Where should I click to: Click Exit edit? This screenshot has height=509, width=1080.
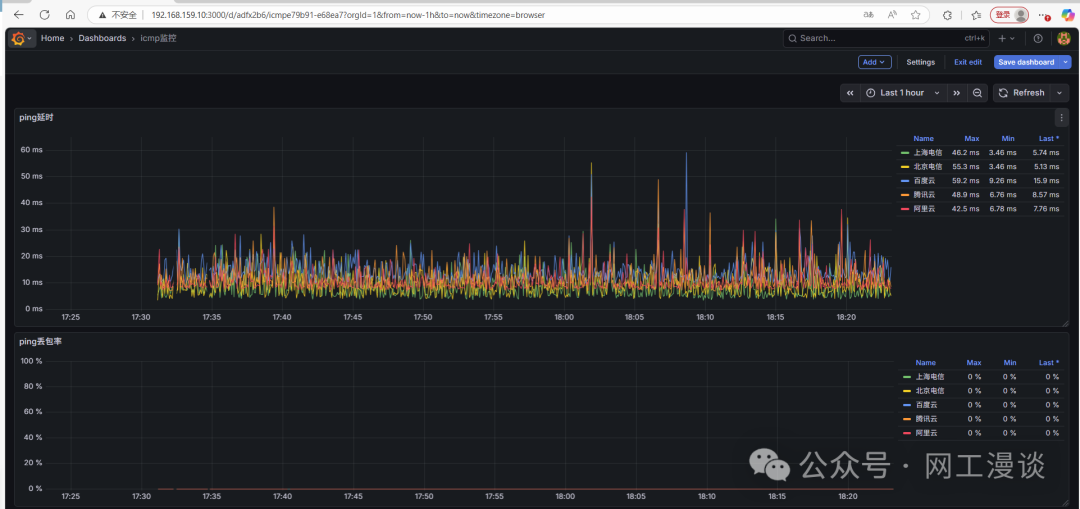click(x=968, y=62)
